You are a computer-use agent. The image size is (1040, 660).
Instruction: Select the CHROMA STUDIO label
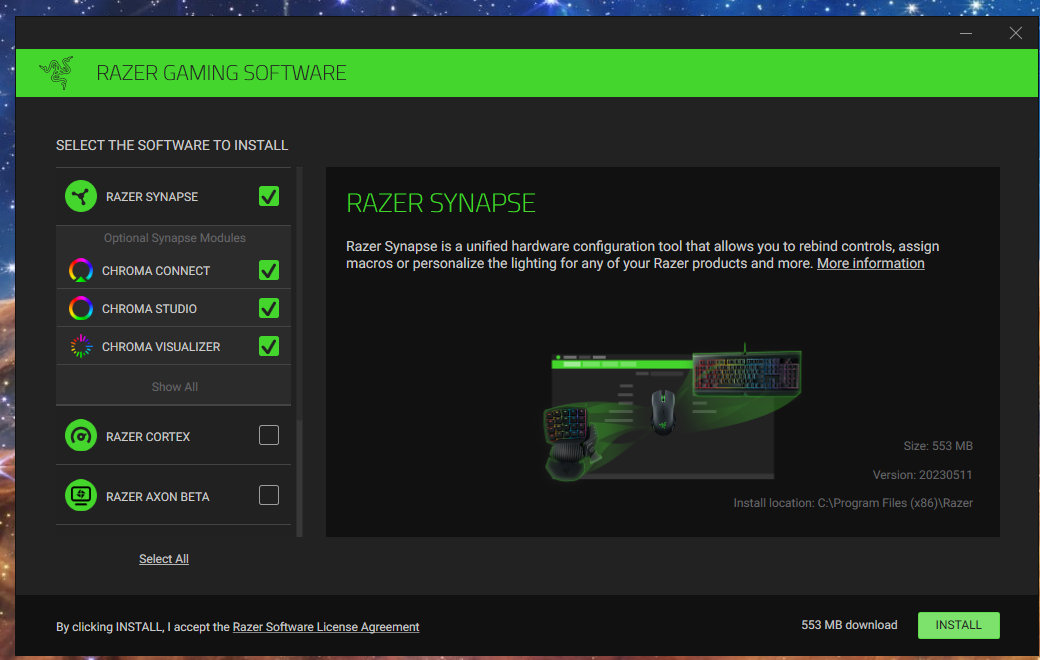tap(149, 309)
